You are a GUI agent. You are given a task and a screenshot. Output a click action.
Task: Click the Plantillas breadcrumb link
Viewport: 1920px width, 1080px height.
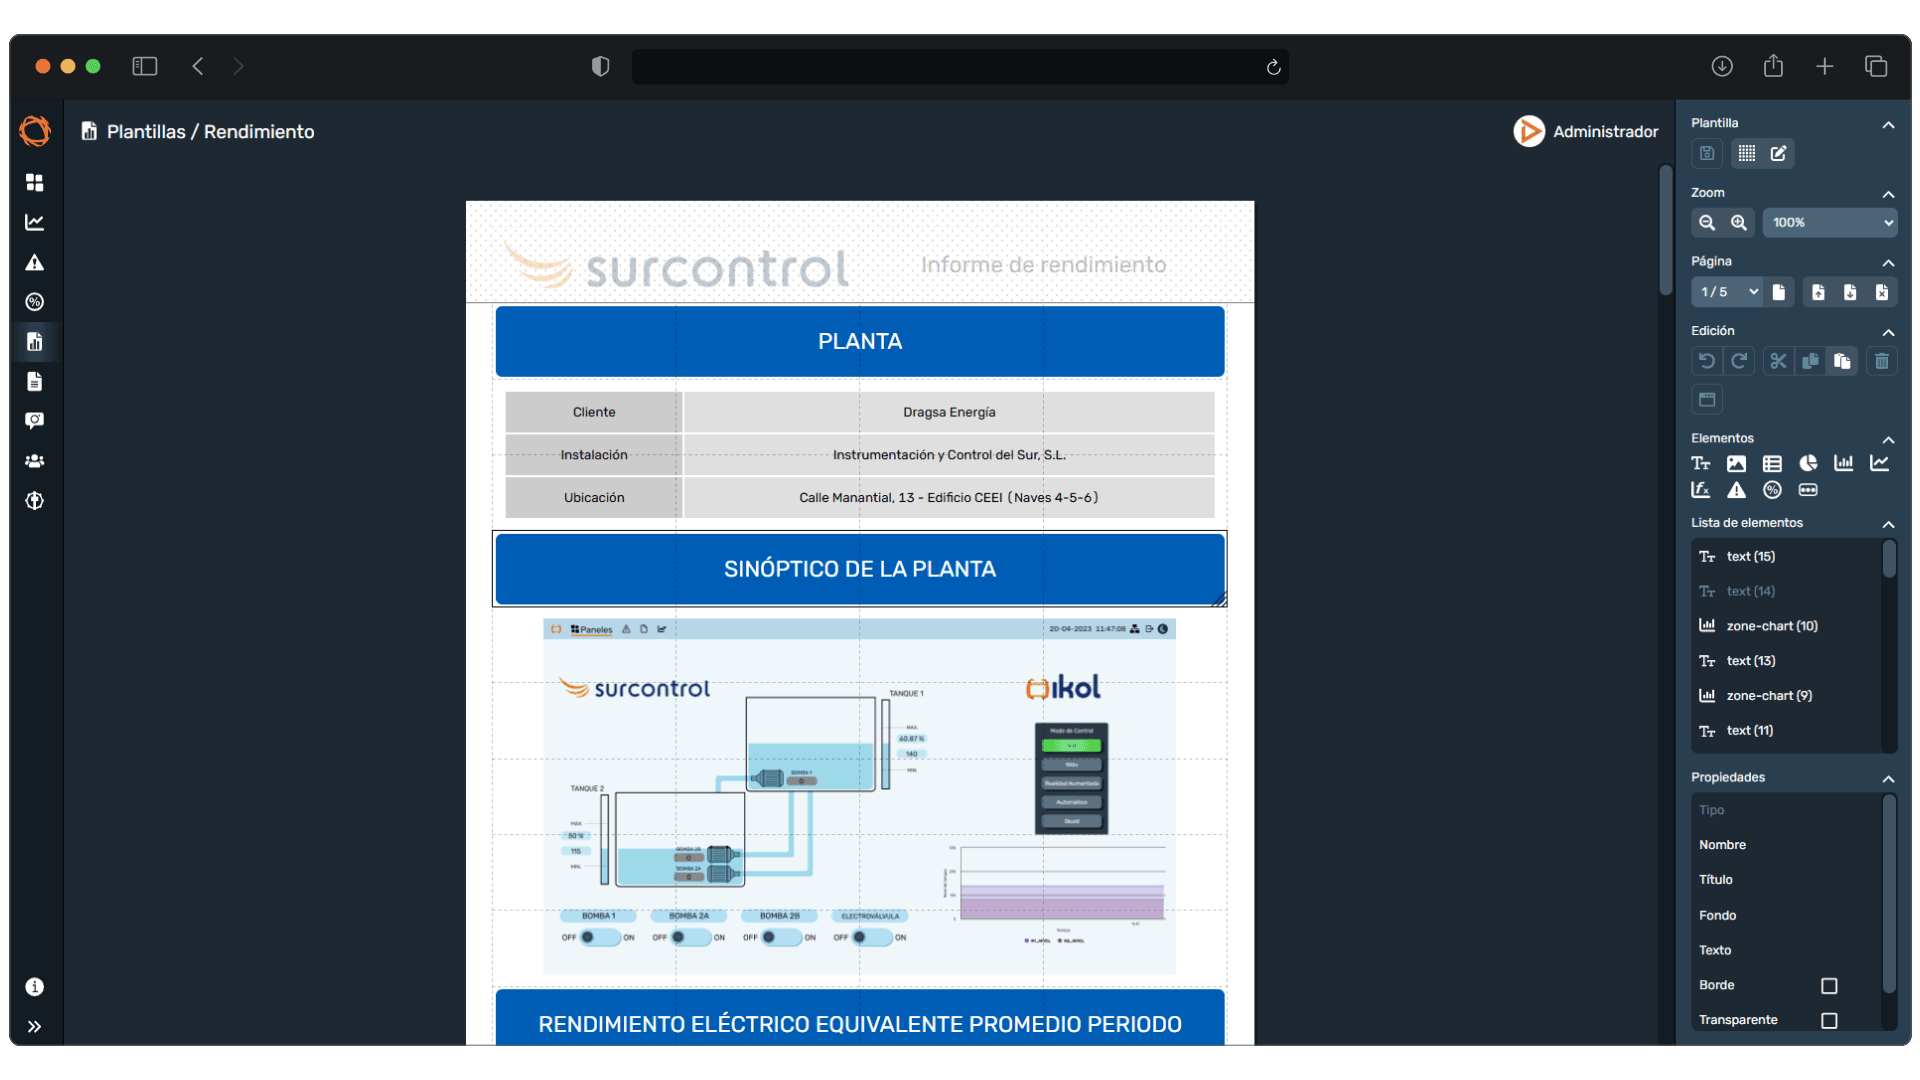pos(146,132)
